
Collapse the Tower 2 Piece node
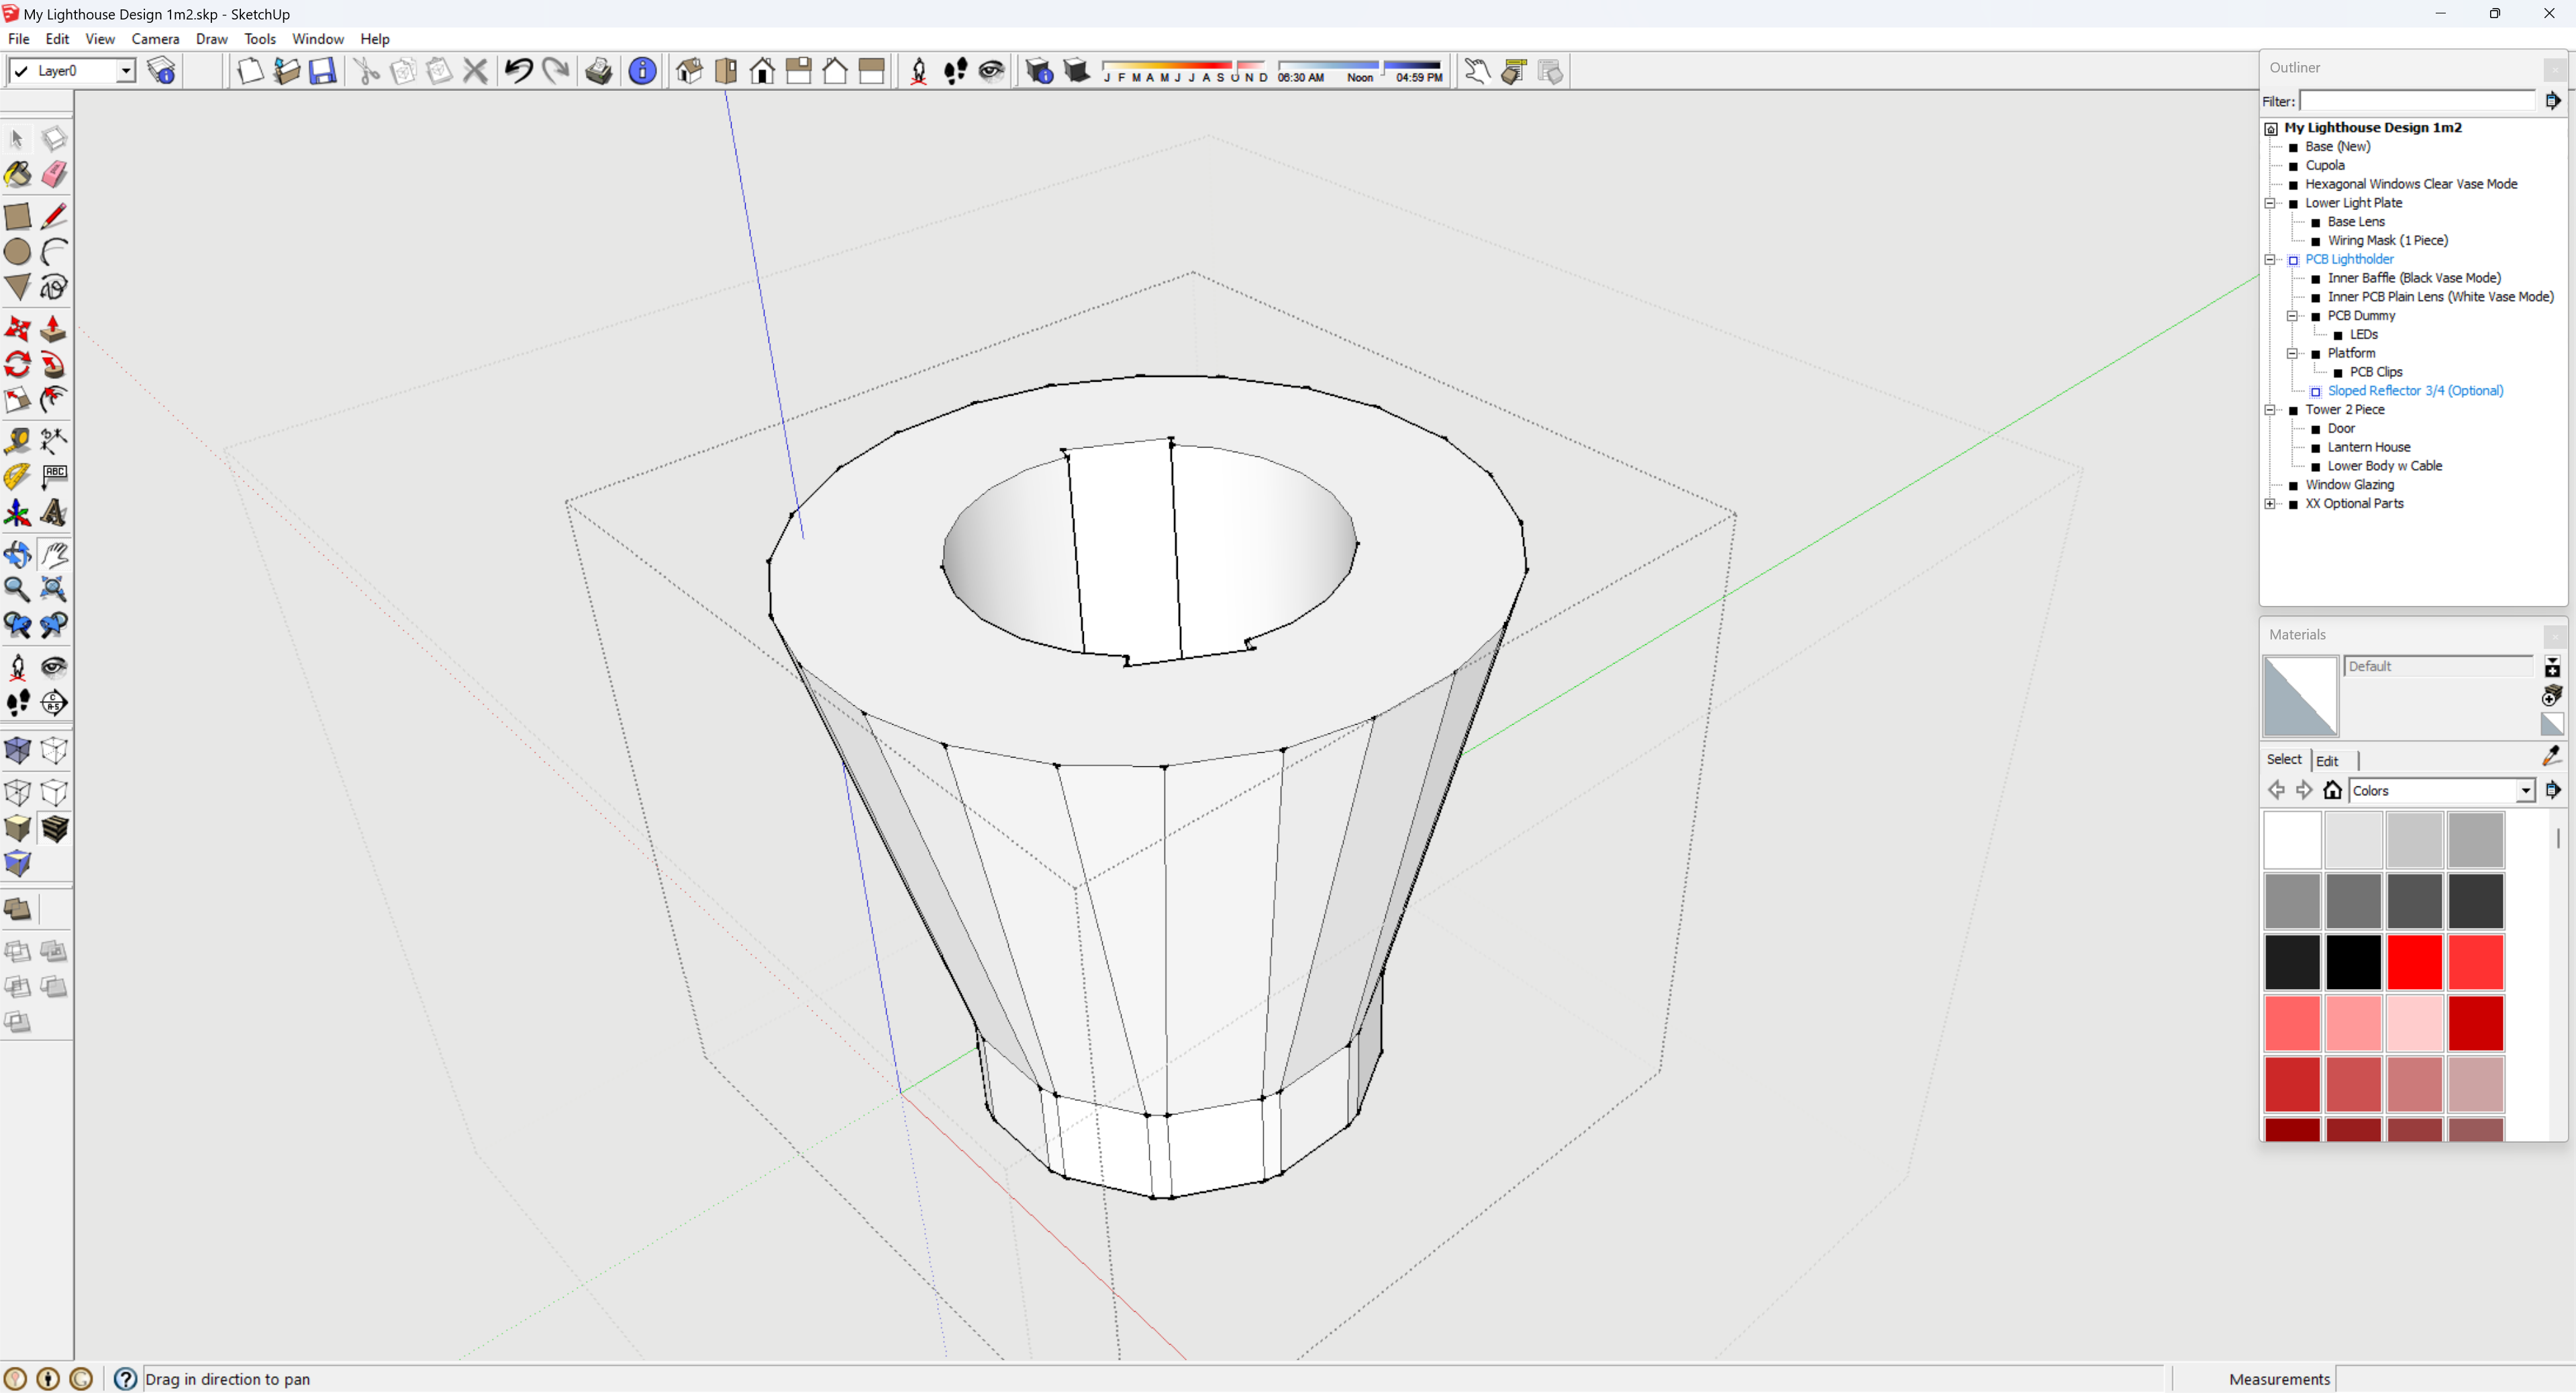(2270, 410)
